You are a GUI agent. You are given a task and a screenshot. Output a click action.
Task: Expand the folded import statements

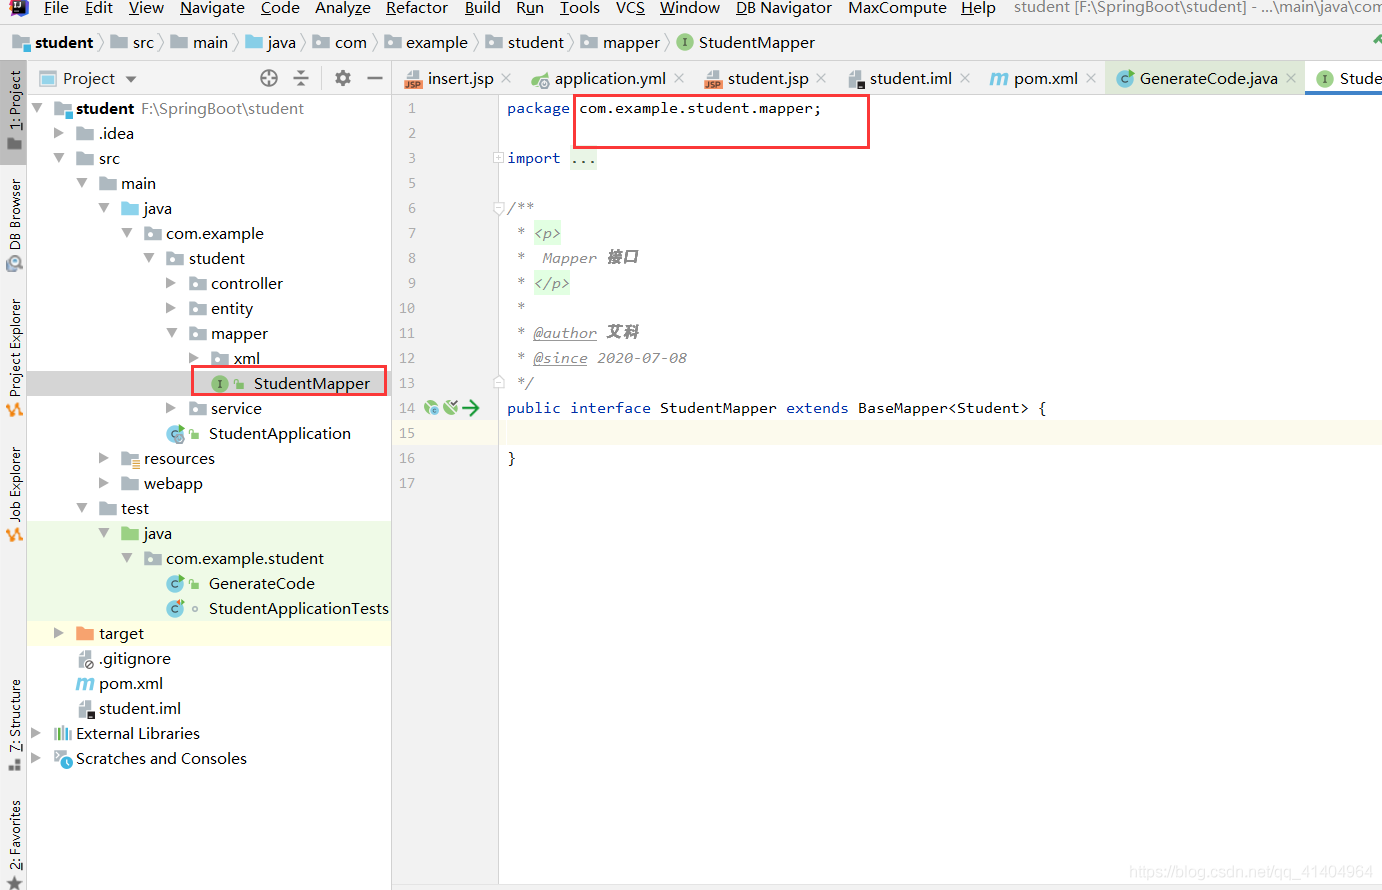coord(583,158)
